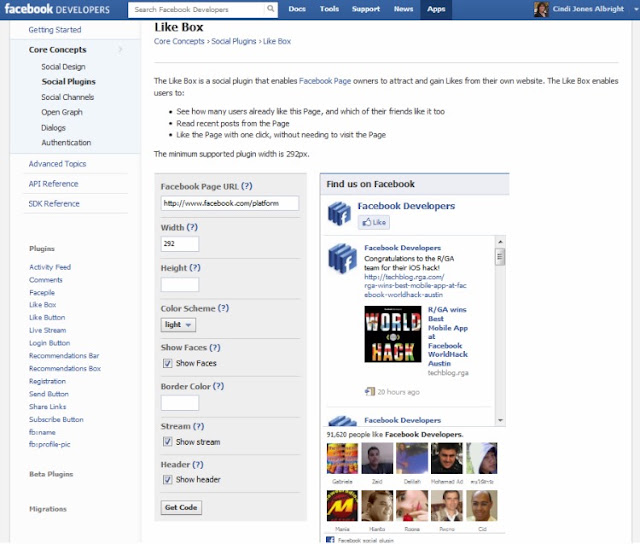This screenshot has height=544, width=640.
Task: Click Cid's face thumbnail
Action: point(482,506)
